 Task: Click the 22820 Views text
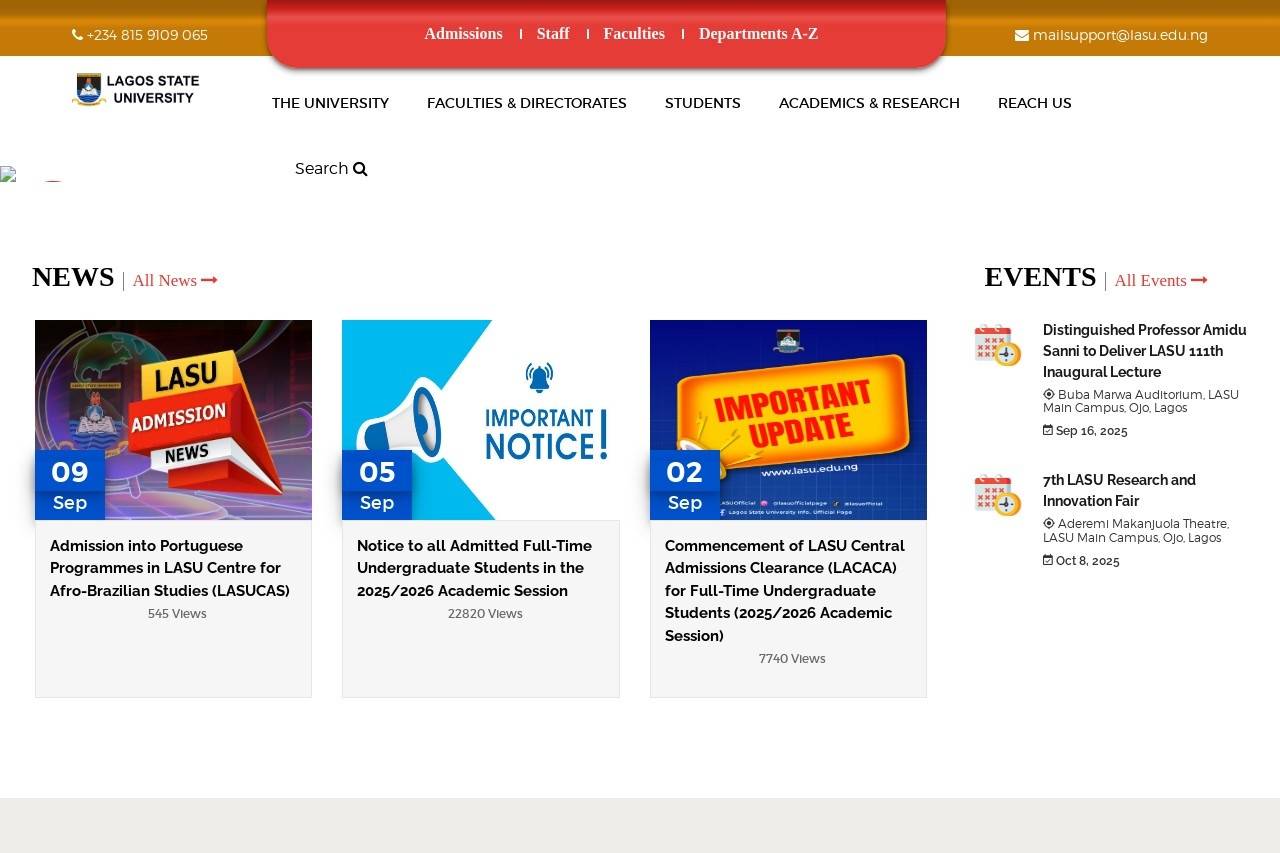pos(485,614)
